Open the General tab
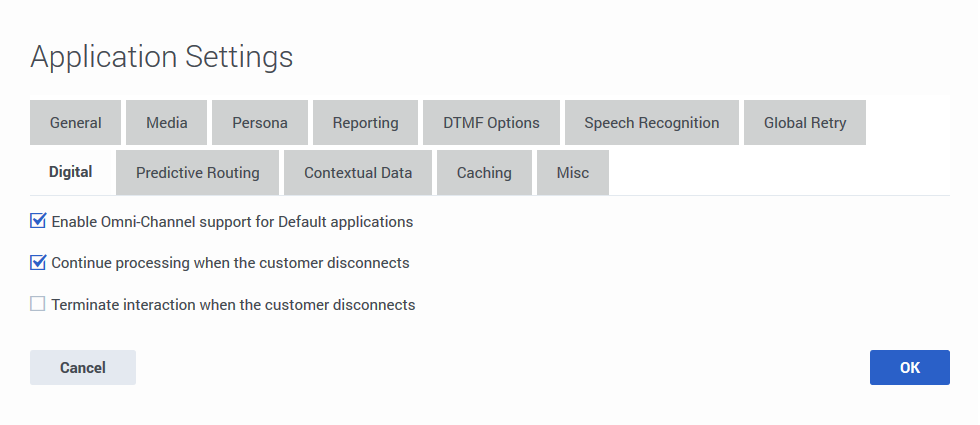Image resolution: width=980 pixels, height=425 pixels. point(76,122)
